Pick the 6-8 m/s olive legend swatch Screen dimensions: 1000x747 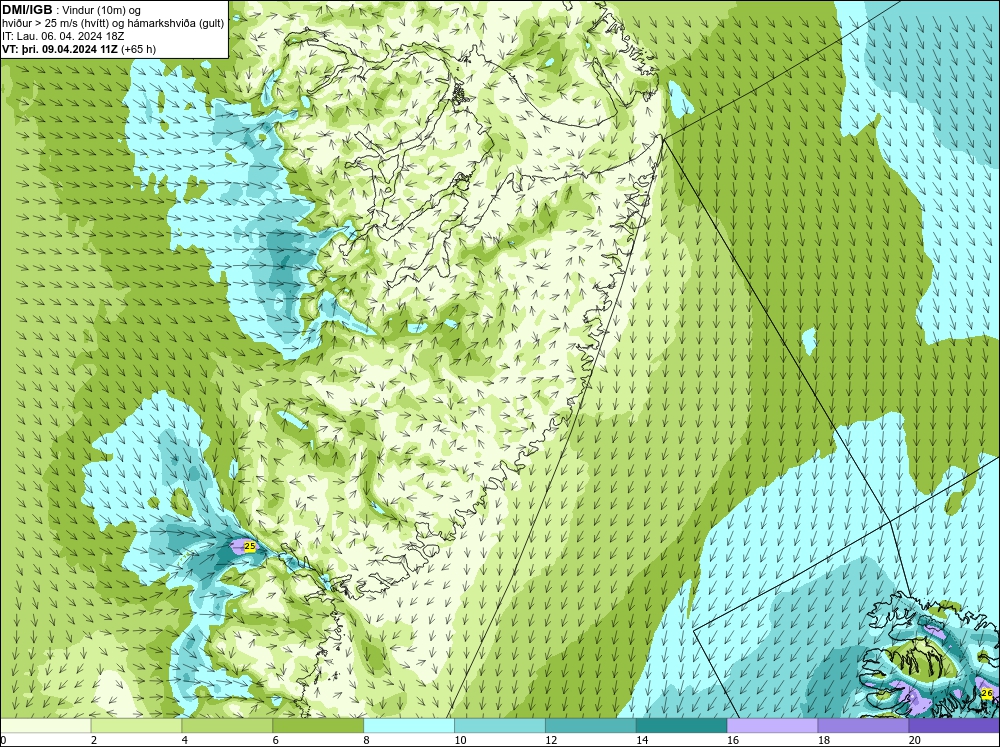pyautogui.click(x=318, y=726)
